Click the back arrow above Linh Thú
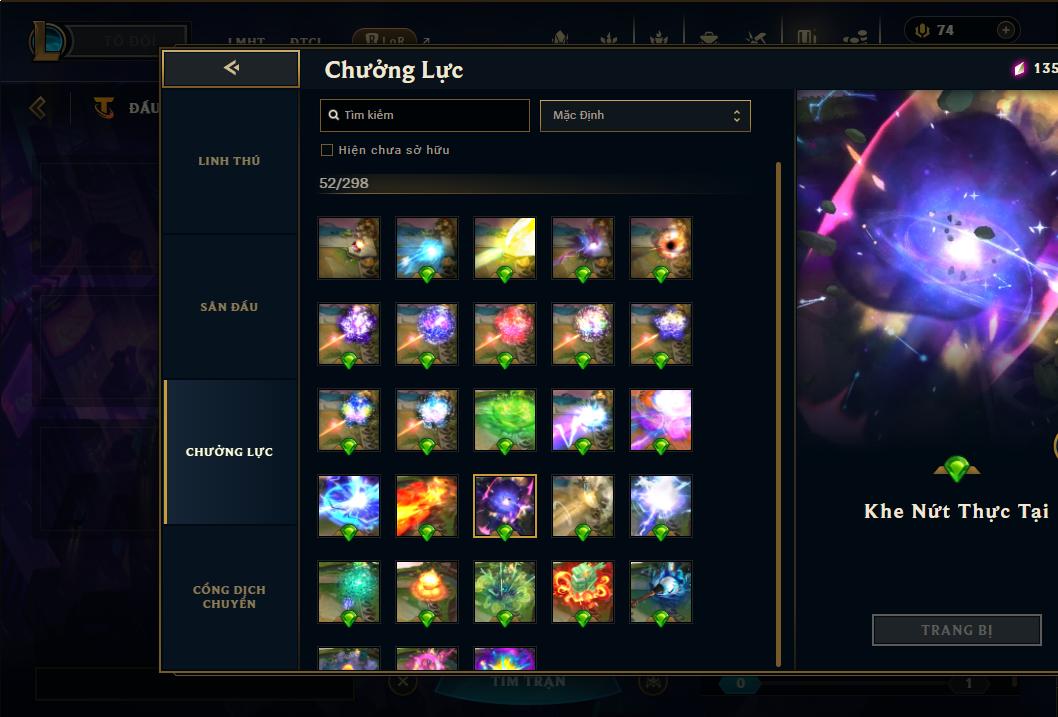Image resolution: width=1058 pixels, height=717 pixels. click(x=231, y=68)
